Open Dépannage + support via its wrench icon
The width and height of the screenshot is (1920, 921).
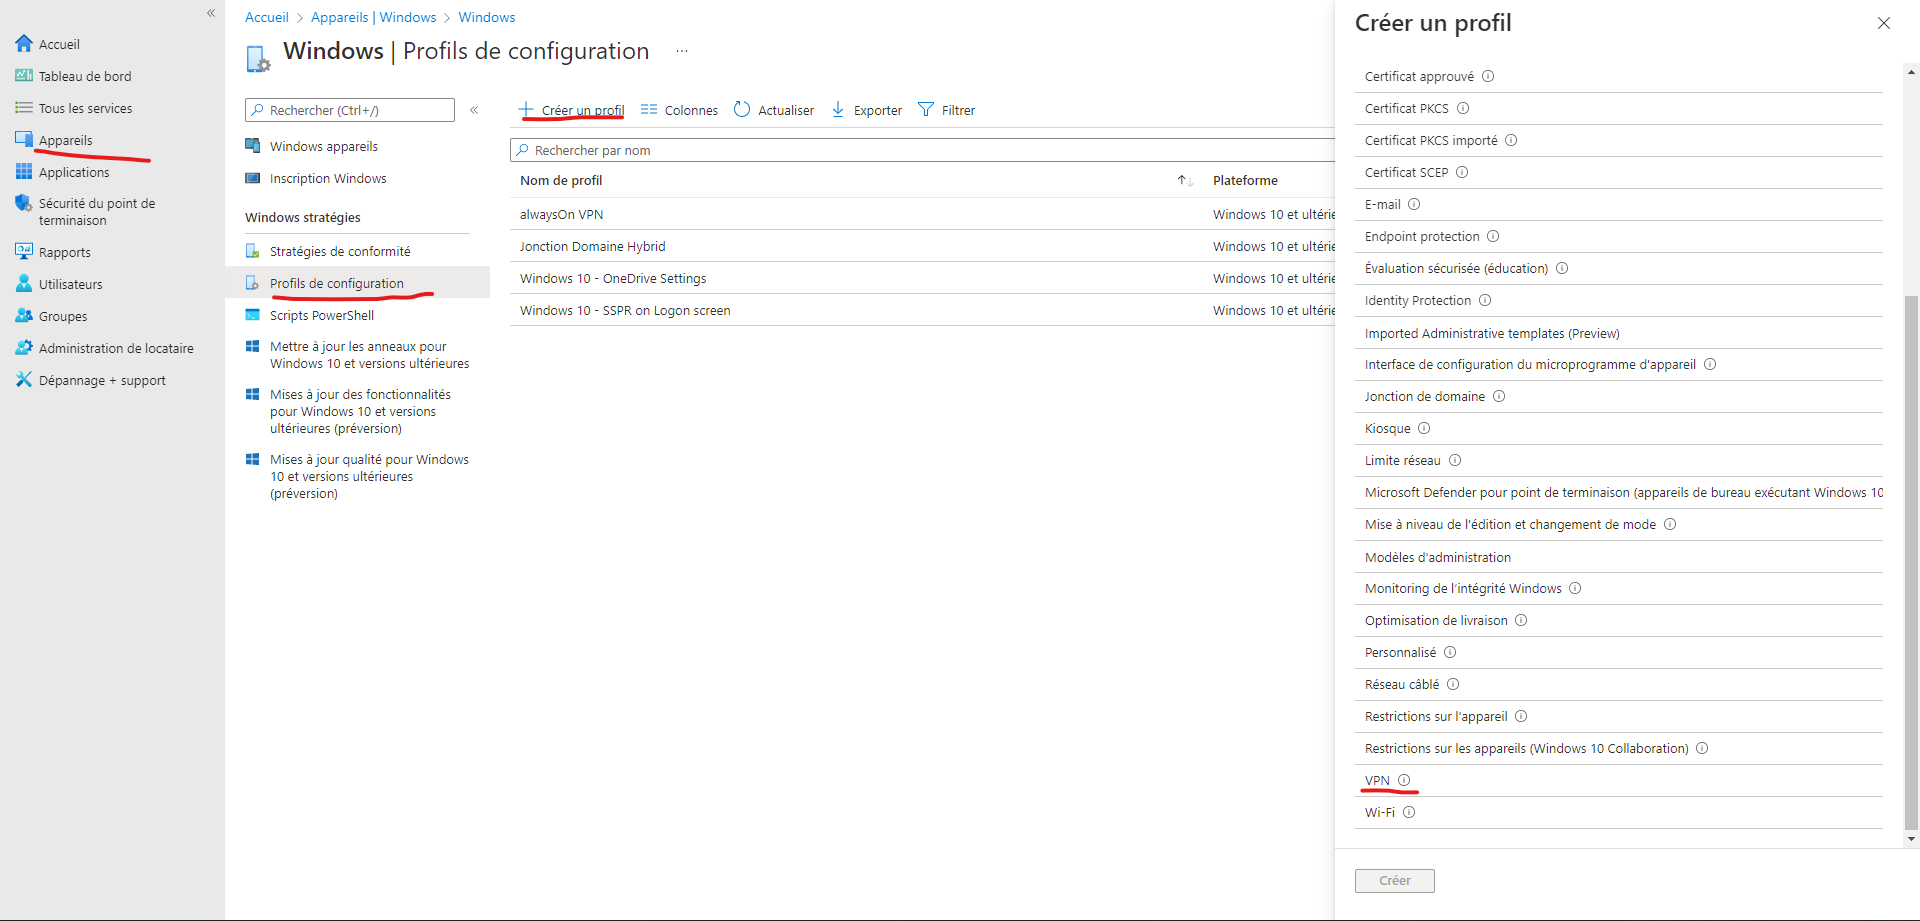[x=24, y=380]
